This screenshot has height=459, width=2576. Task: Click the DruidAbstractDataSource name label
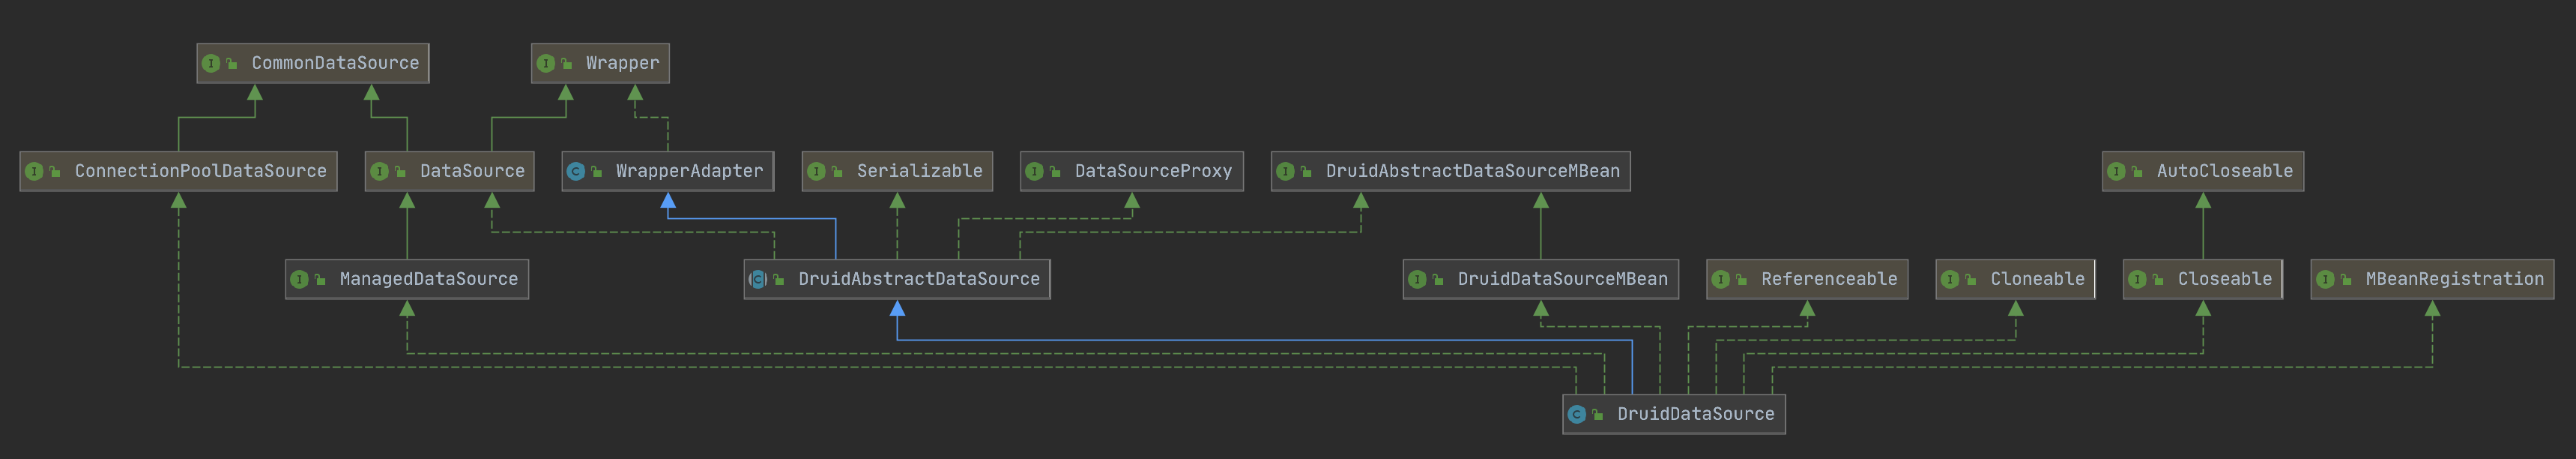point(918,279)
